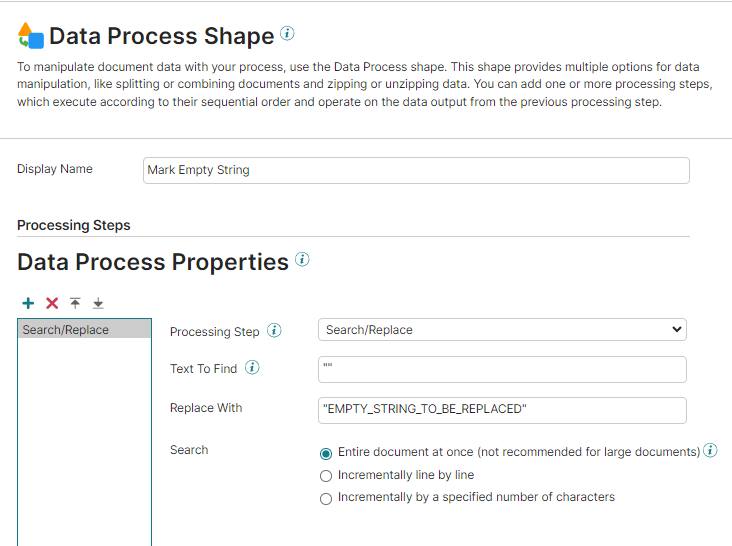Click empty area of processing steps list
Viewport: 732px width, 546px height.
pos(84,440)
